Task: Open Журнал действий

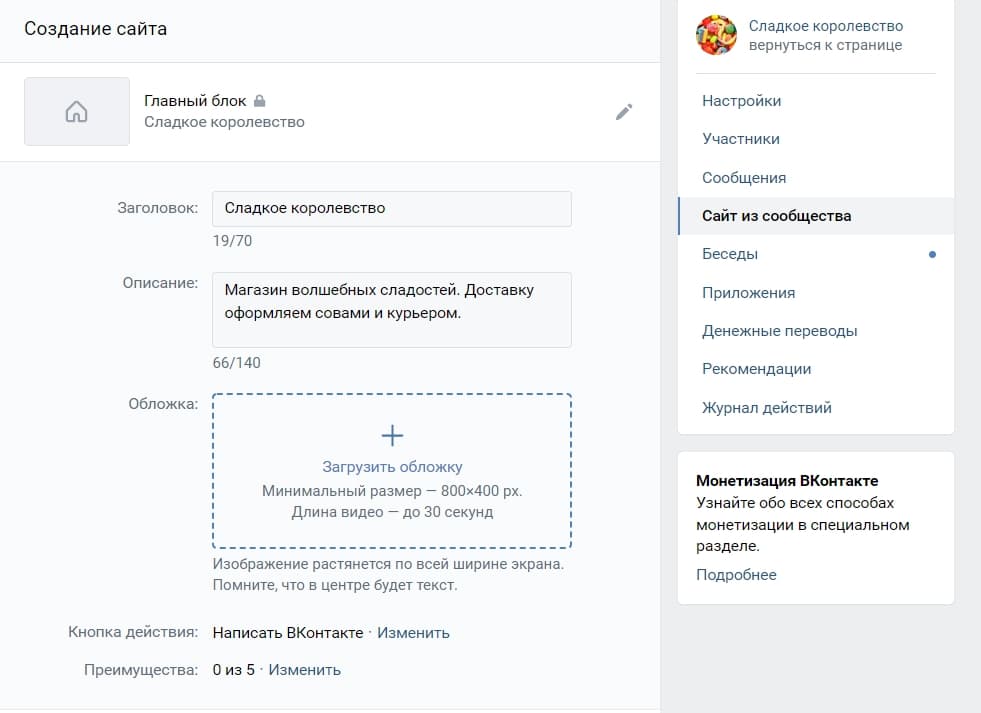Action: coord(766,407)
